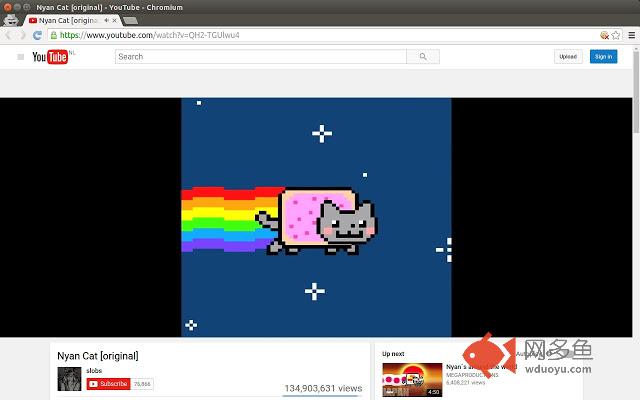Click the Sign in button
The image size is (640, 400).
pos(603,57)
